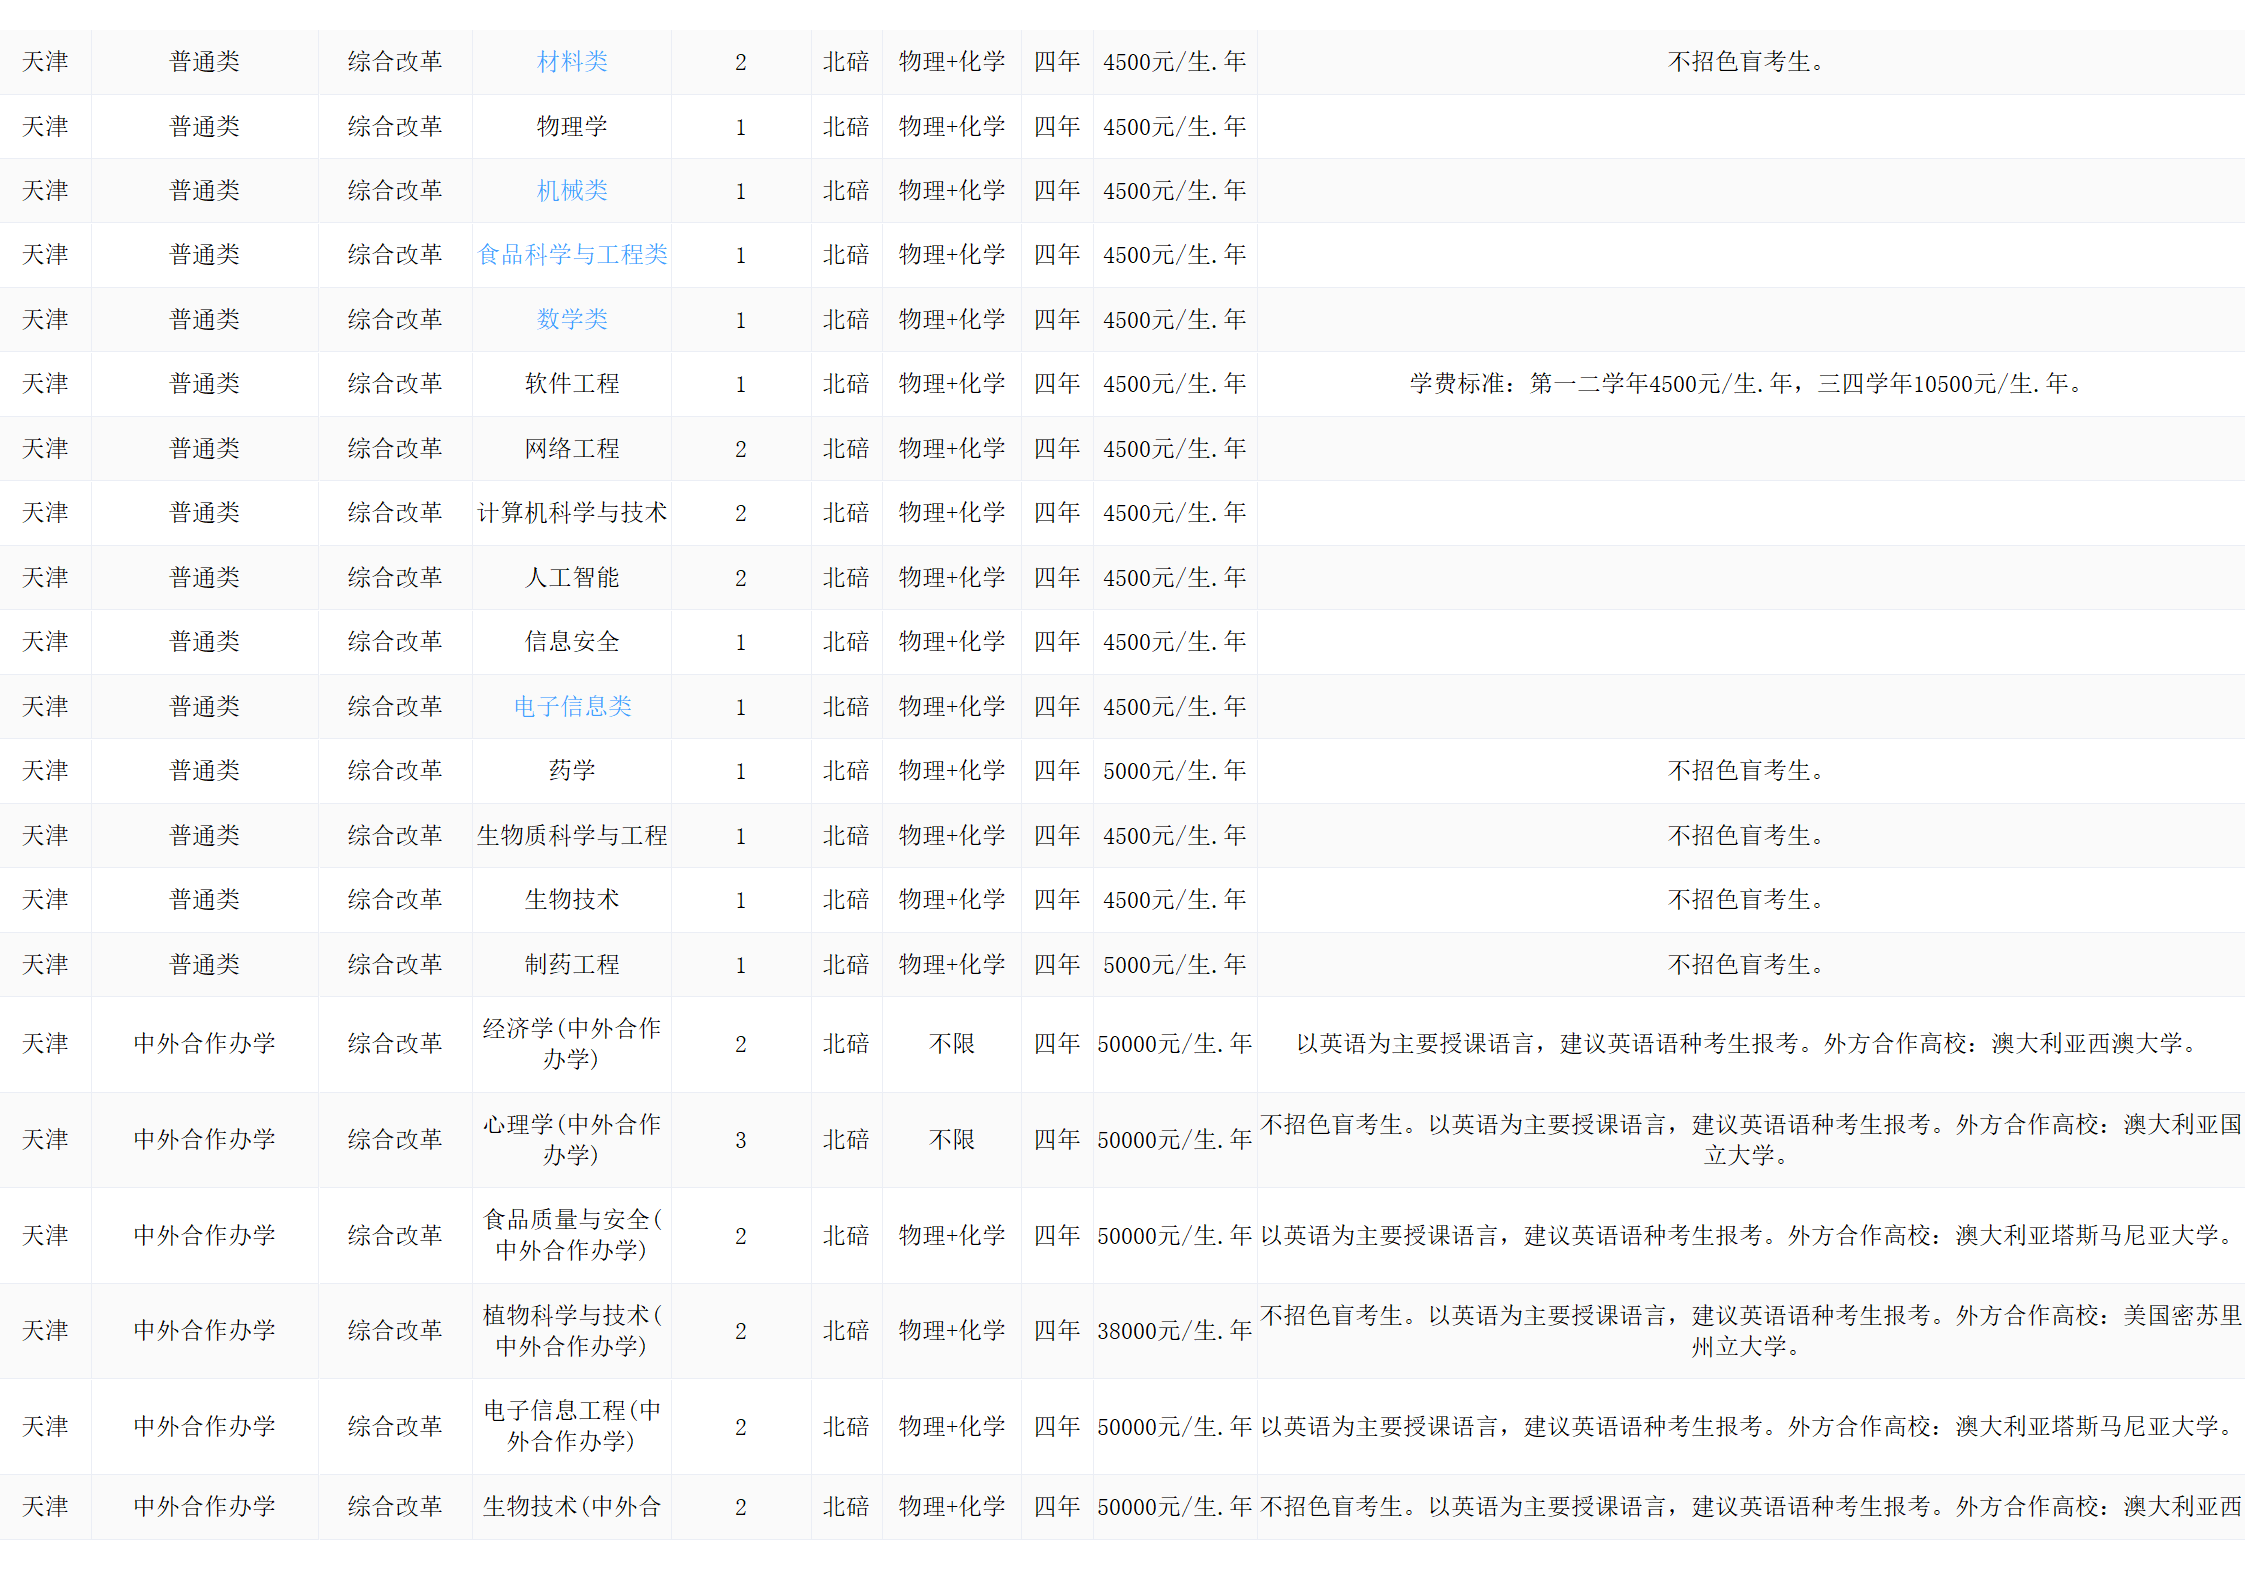Click the 软件工程 major cell
Viewport: 2245px width, 1587px height.
[572, 384]
